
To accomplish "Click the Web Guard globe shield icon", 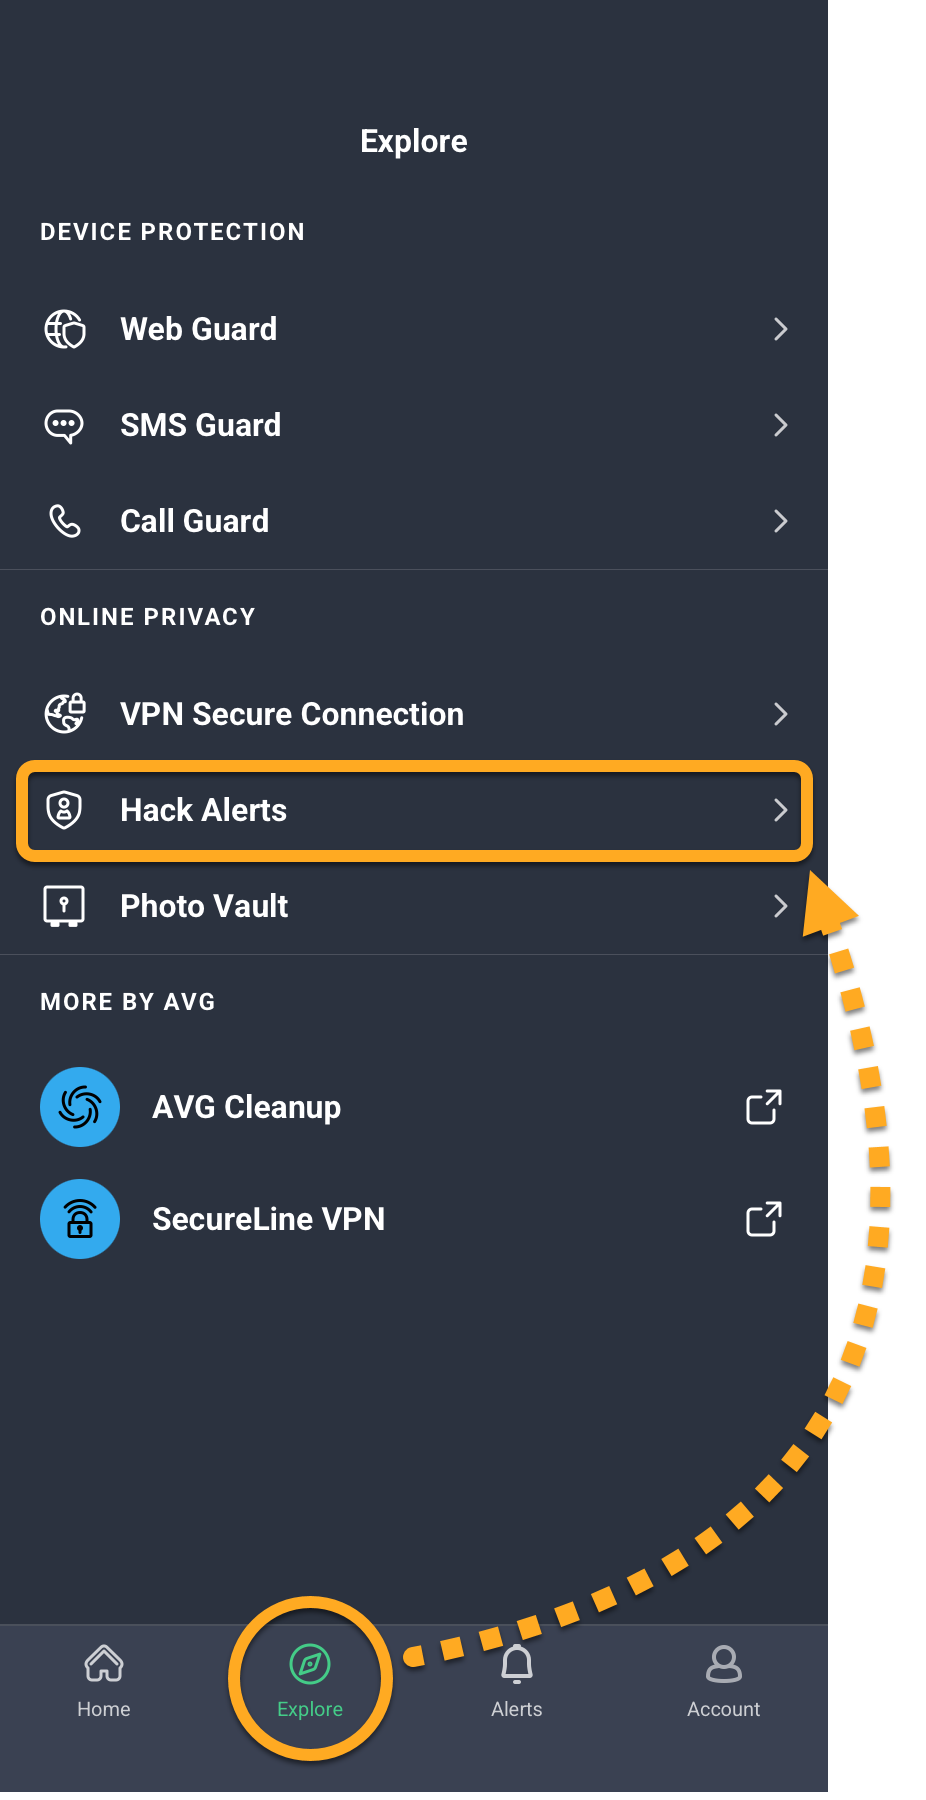I will coord(65,329).
